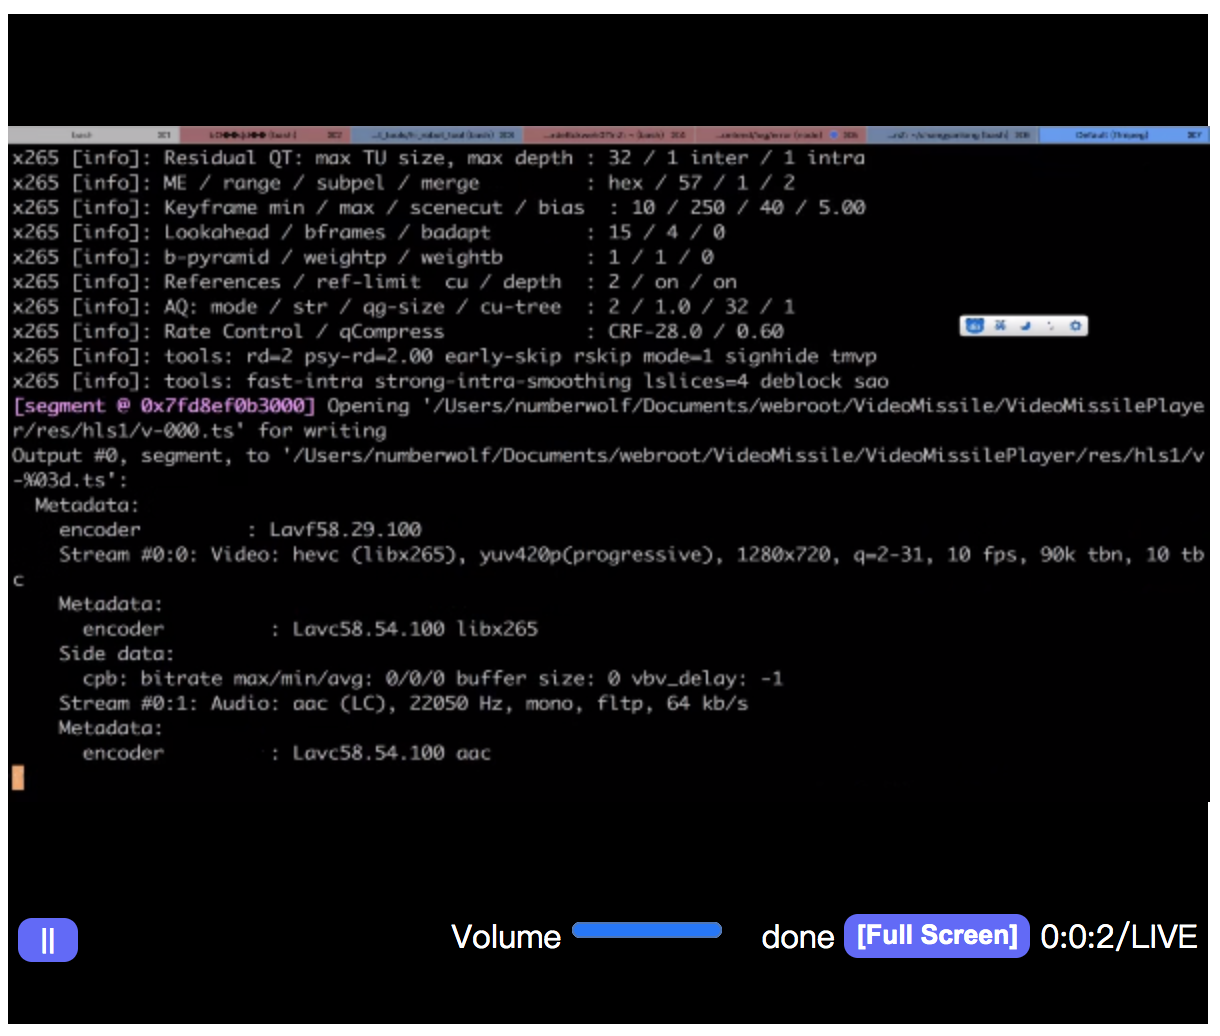Click the Volume slider bar
1220x1036 pixels.
(x=647, y=931)
